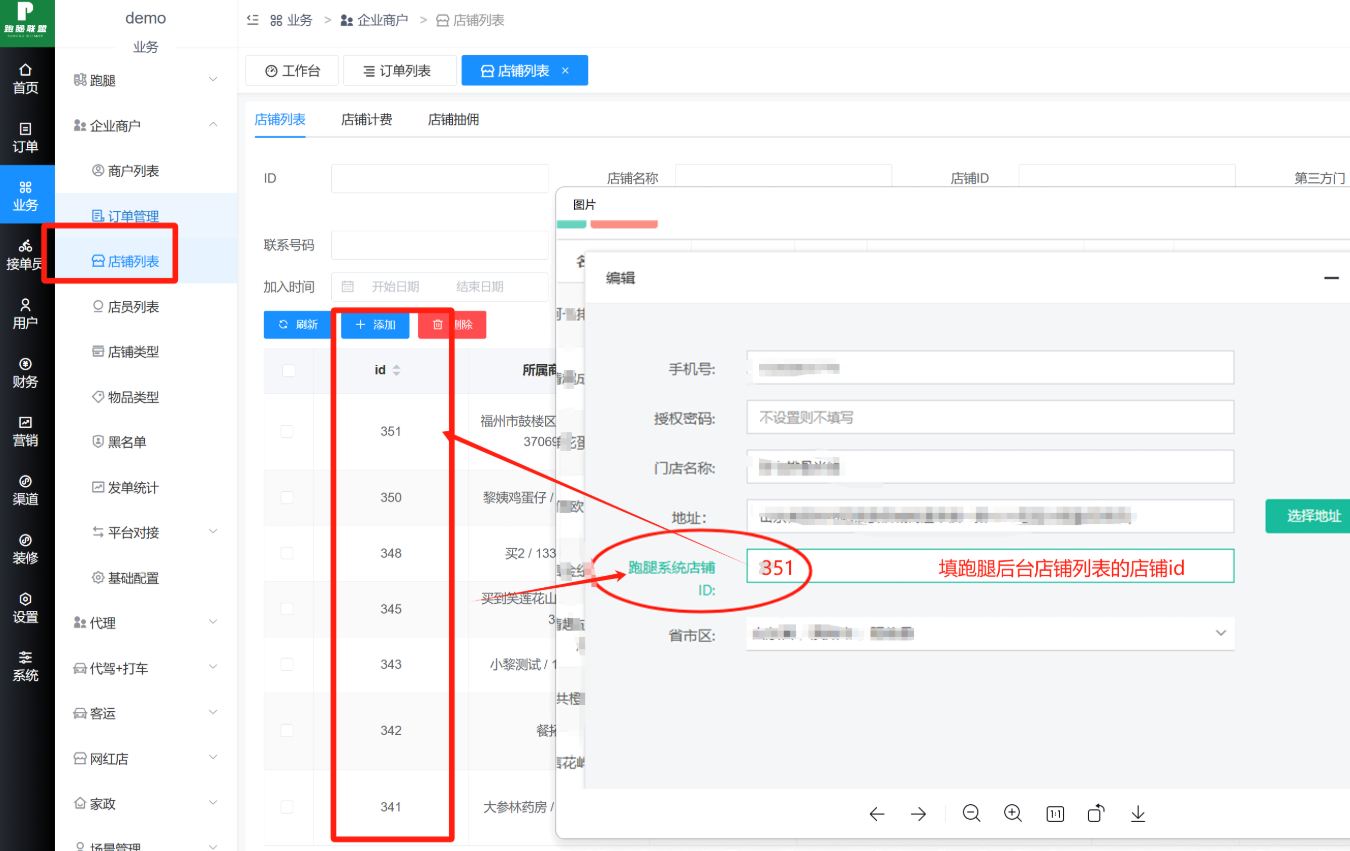Expand the 跑腿 menu group
The width and height of the screenshot is (1350, 851).
tap(145, 80)
